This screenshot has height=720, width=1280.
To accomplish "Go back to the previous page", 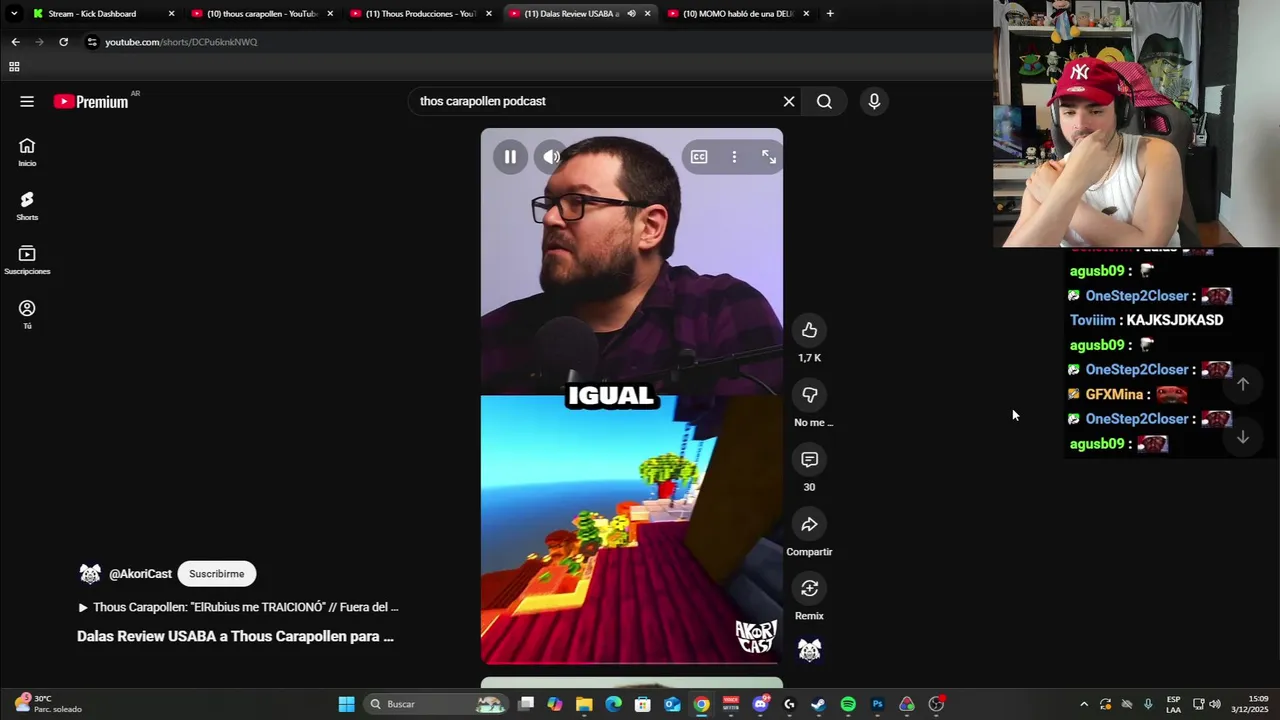I will coord(15,42).
